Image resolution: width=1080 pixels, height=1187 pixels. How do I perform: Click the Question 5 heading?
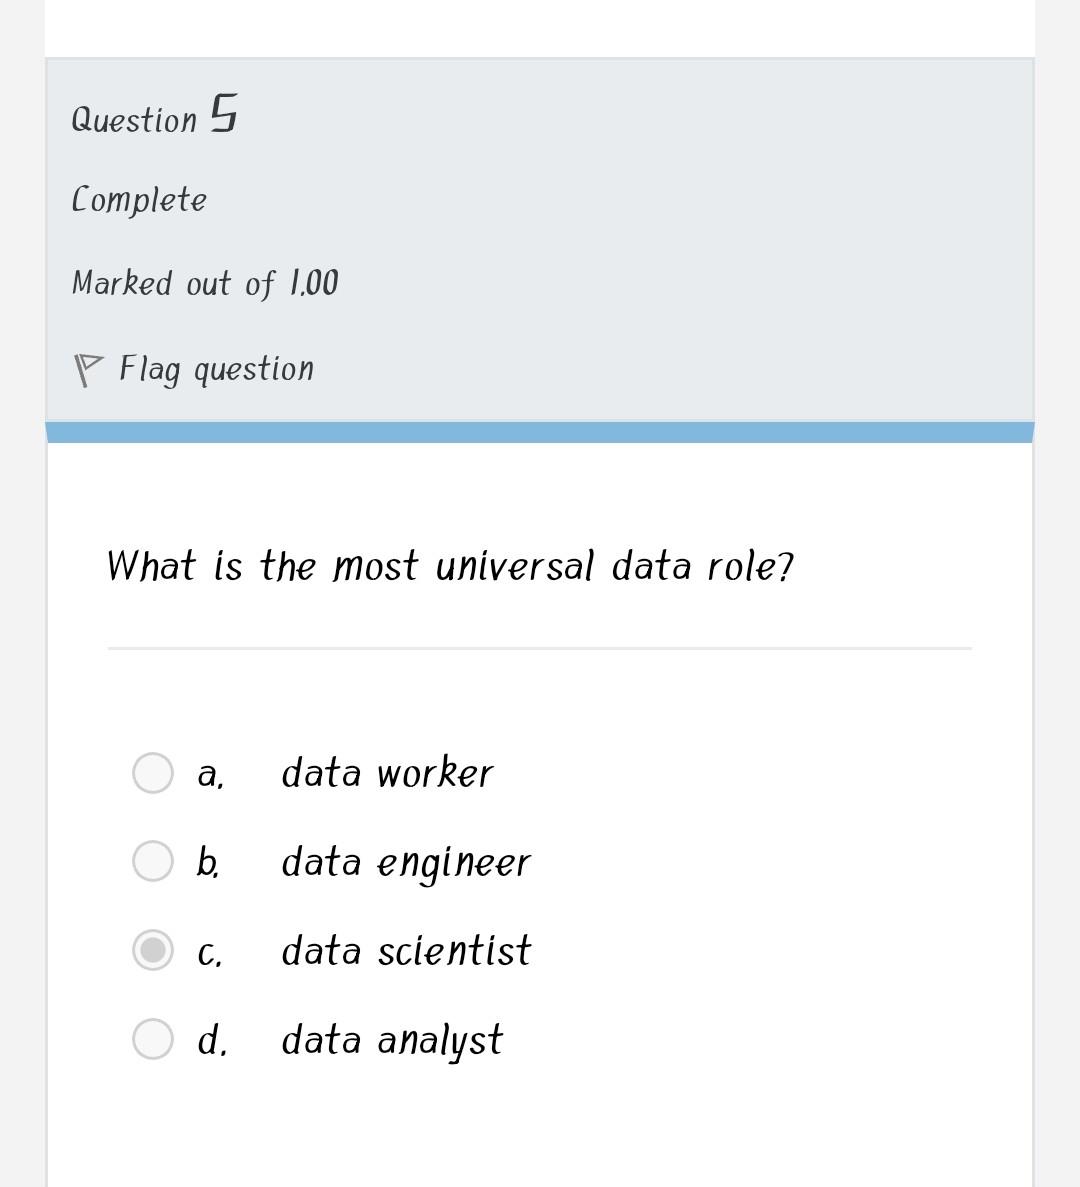point(154,115)
